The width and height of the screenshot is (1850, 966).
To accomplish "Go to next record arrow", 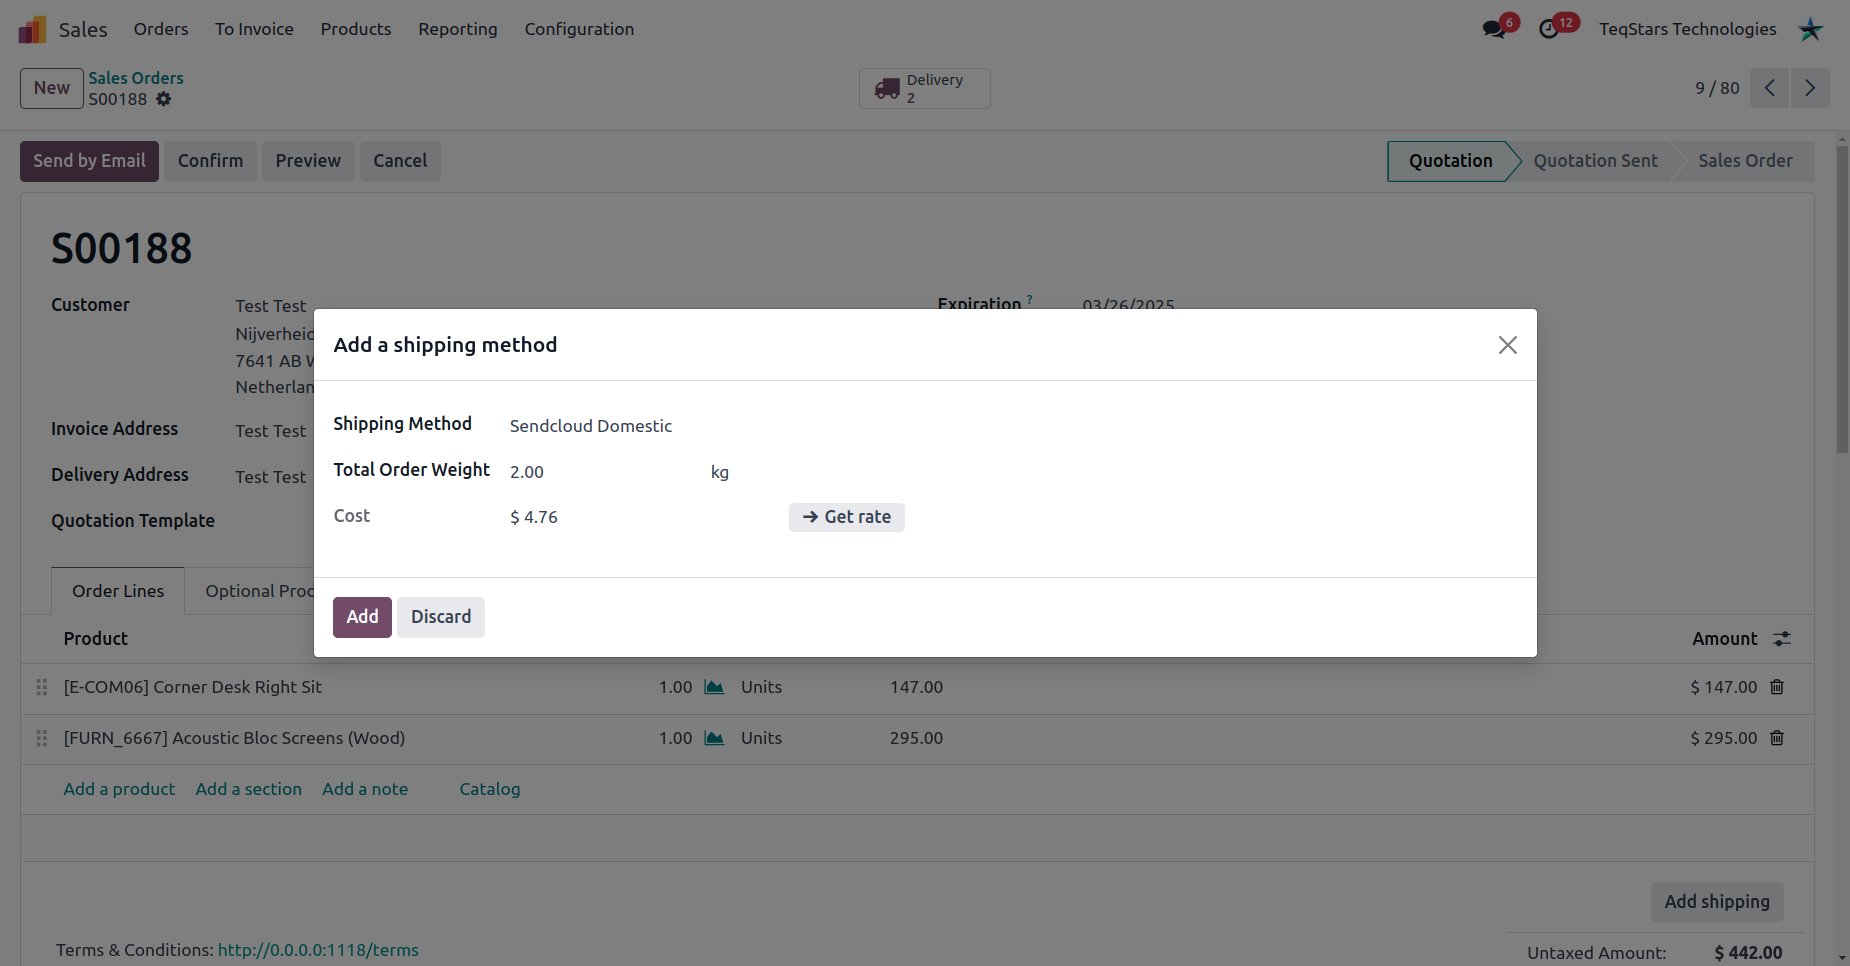I will 1810,88.
